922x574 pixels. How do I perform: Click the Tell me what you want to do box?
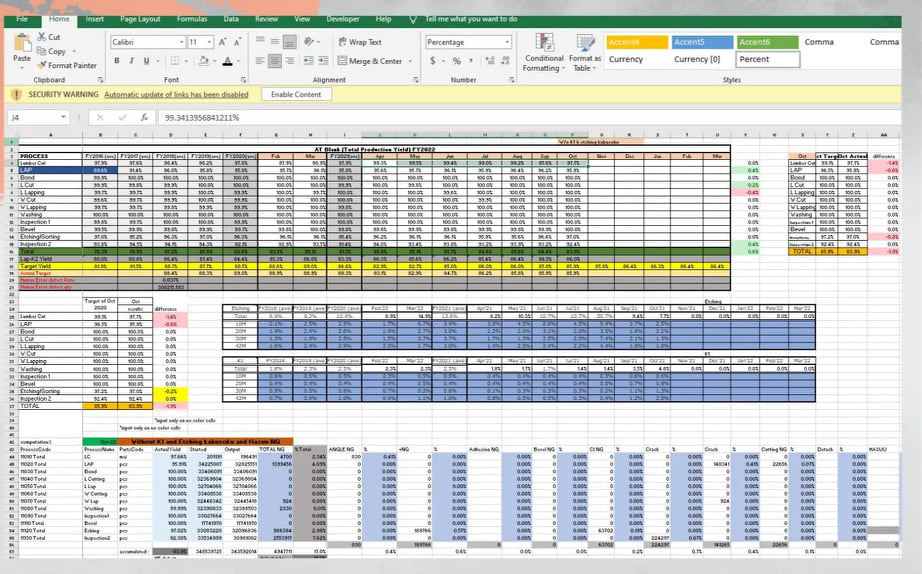coord(471,19)
